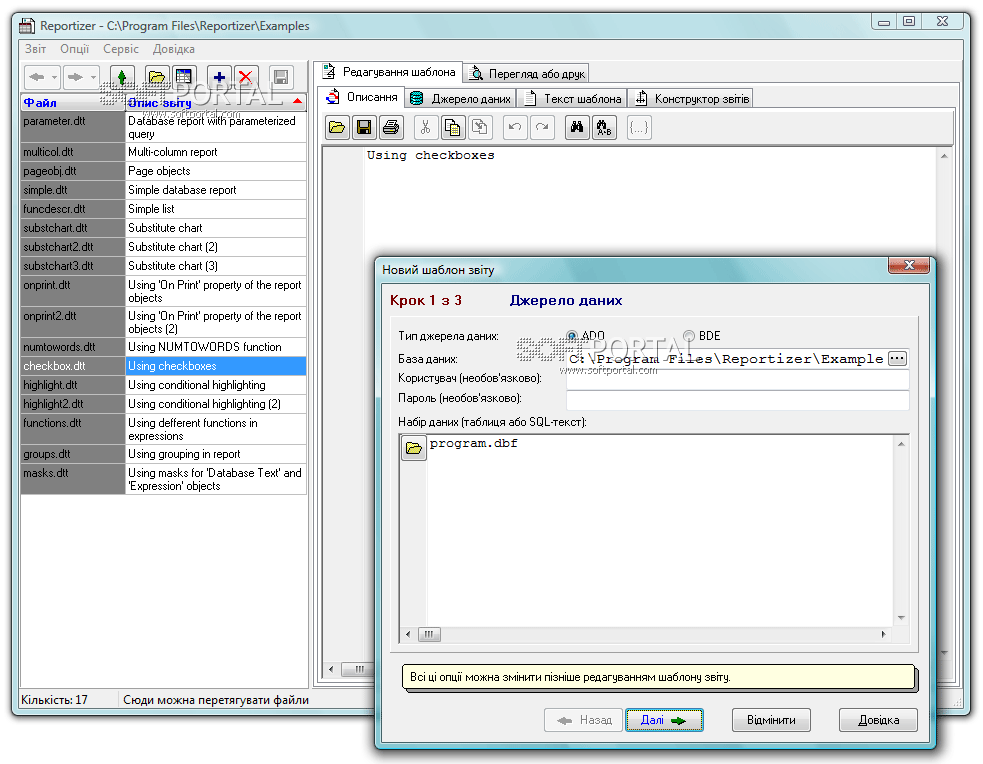Open the Опції menu
Screen dimensions: 983x764
[75, 49]
